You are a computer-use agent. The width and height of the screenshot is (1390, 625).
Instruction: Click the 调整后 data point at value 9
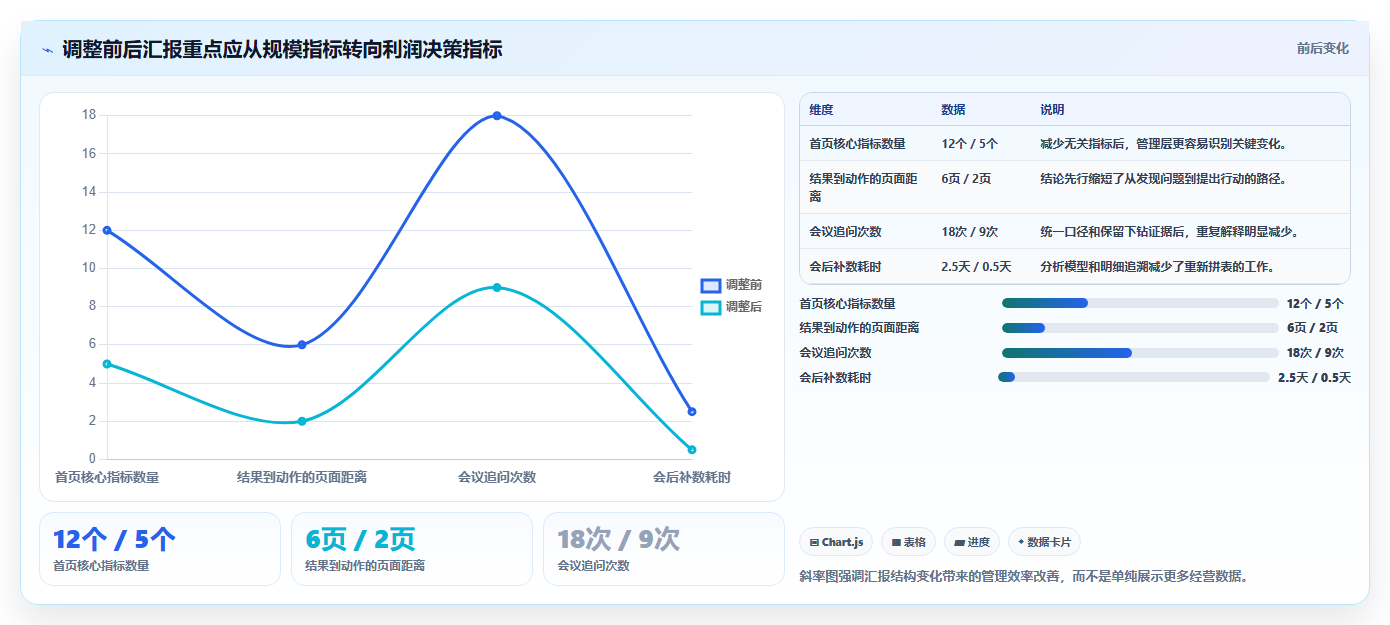(x=497, y=288)
